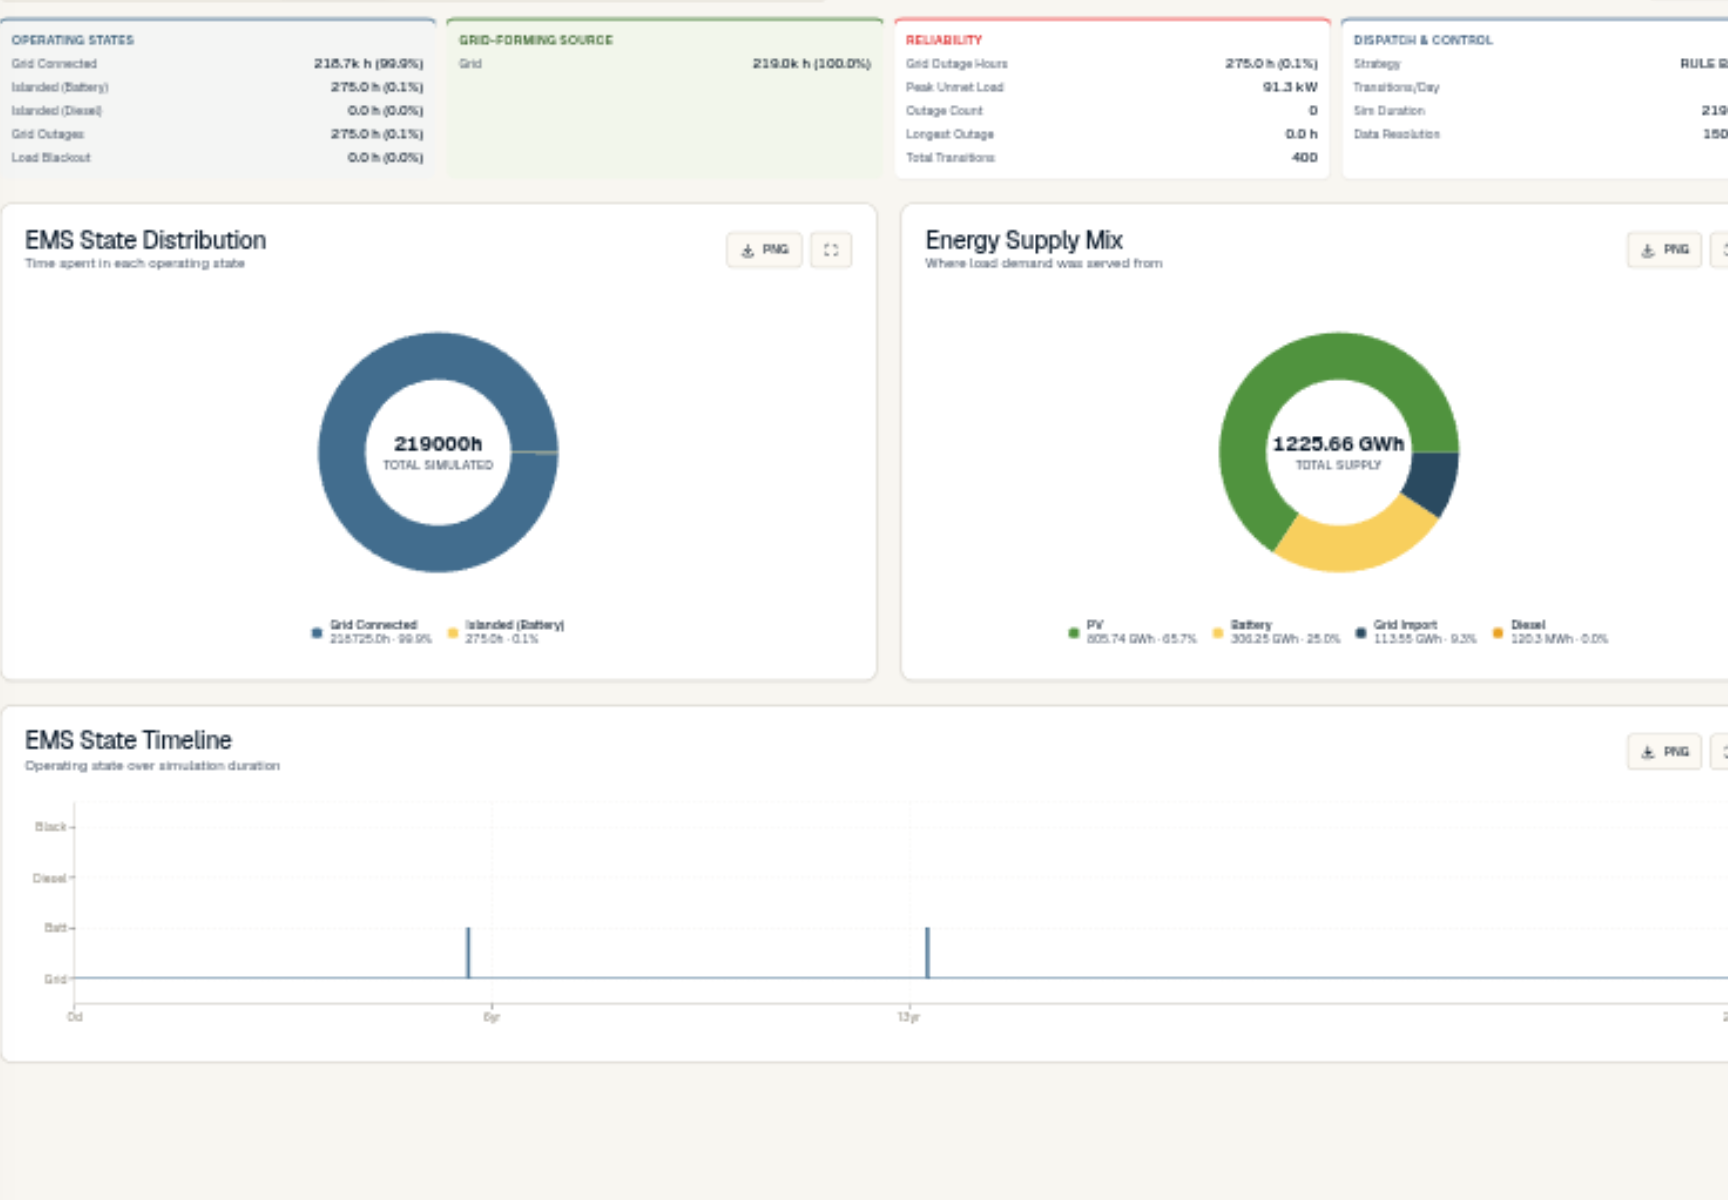Select the 1225.66 GWh total supply label

[1338, 444]
